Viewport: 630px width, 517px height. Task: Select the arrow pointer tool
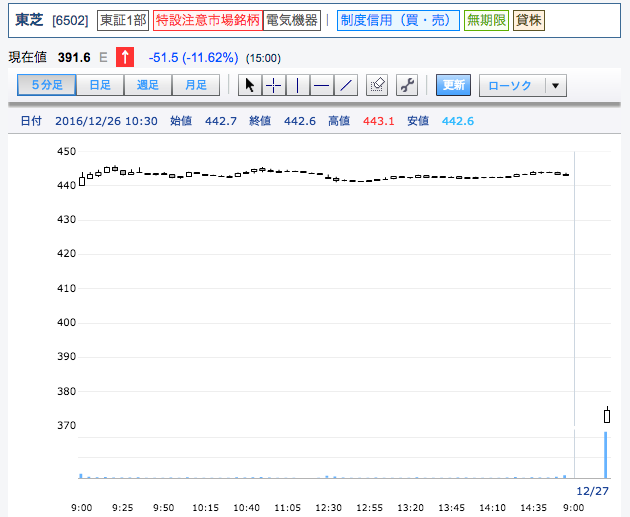click(x=250, y=85)
